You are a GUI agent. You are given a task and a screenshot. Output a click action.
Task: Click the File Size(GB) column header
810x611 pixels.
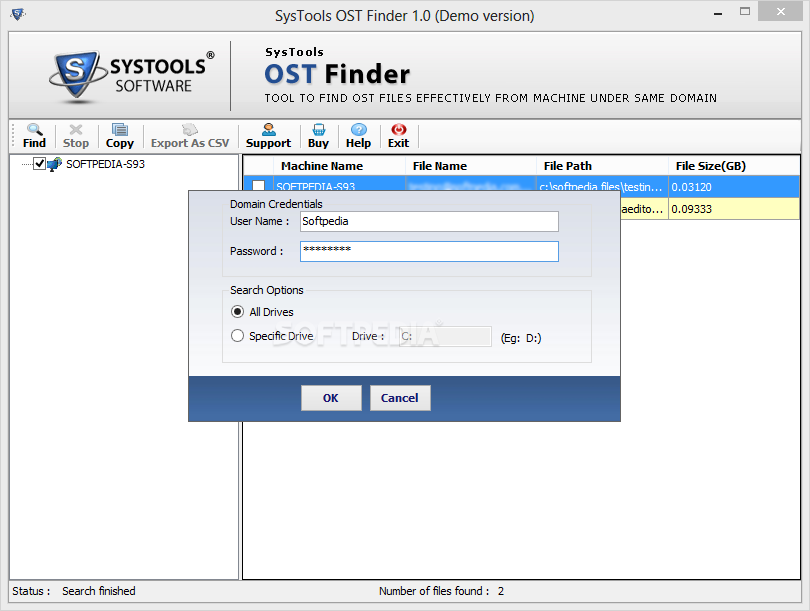click(x=734, y=166)
